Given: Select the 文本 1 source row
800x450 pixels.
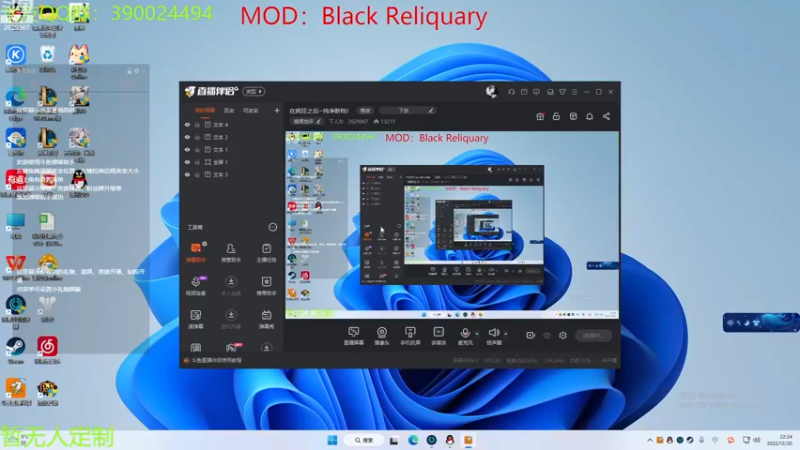Looking at the screenshot, I should tap(233, 149).
